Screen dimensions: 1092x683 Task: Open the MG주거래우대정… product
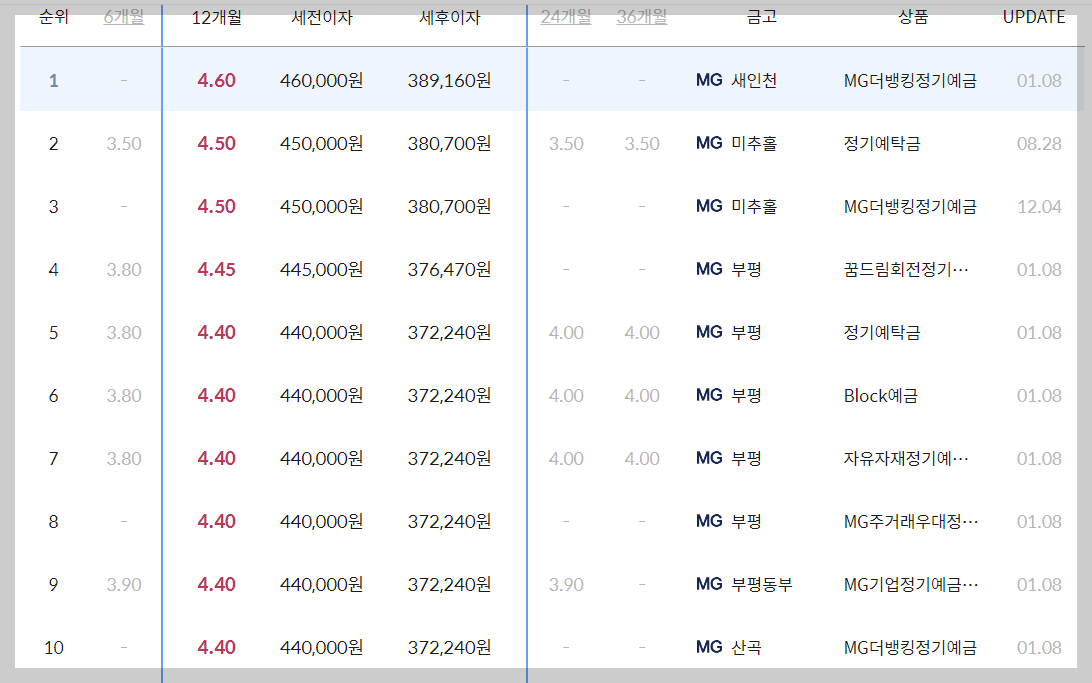(x=911, y=521)
